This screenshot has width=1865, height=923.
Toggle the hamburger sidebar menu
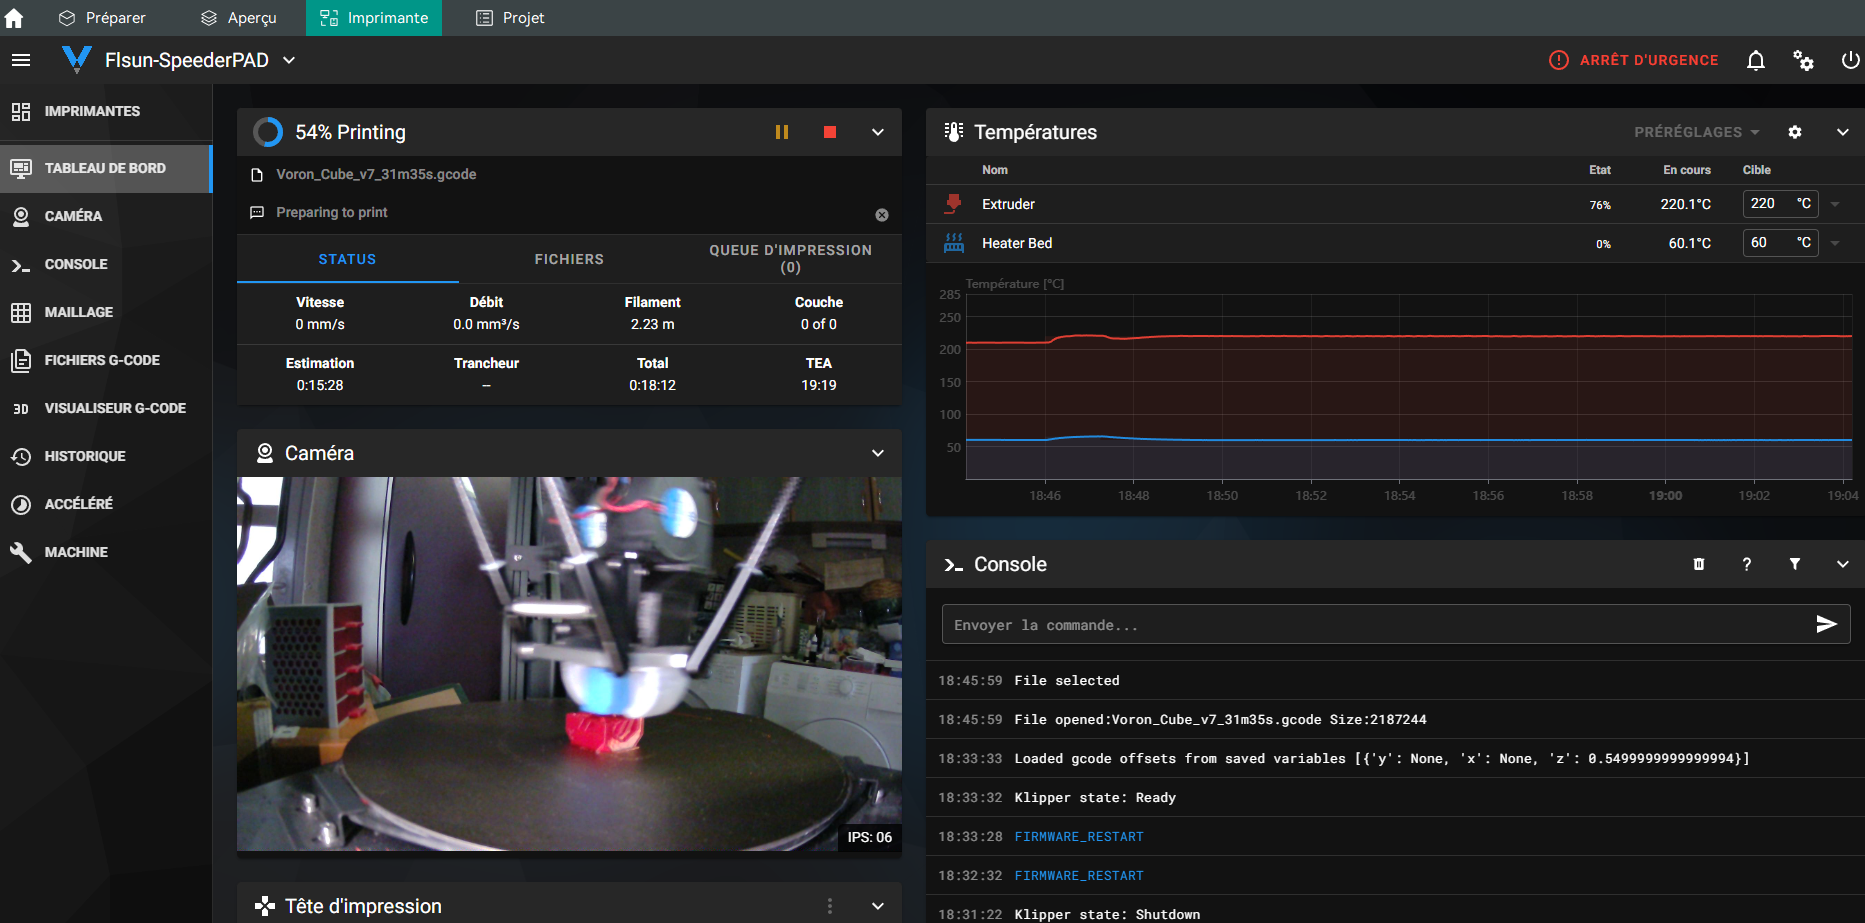(21, 60)
